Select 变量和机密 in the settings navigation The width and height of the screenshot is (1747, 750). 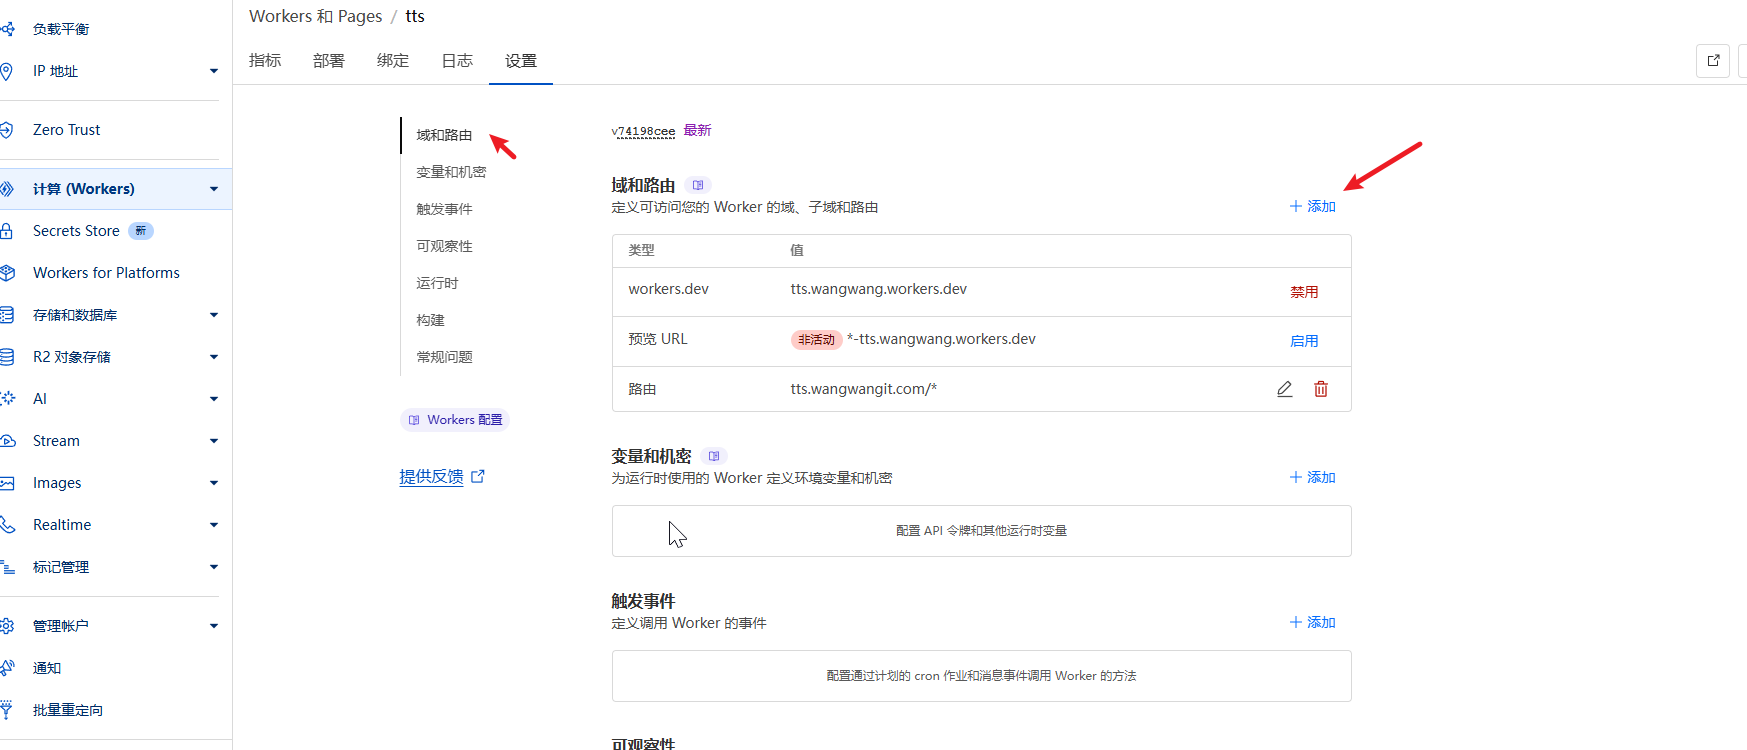451,172
